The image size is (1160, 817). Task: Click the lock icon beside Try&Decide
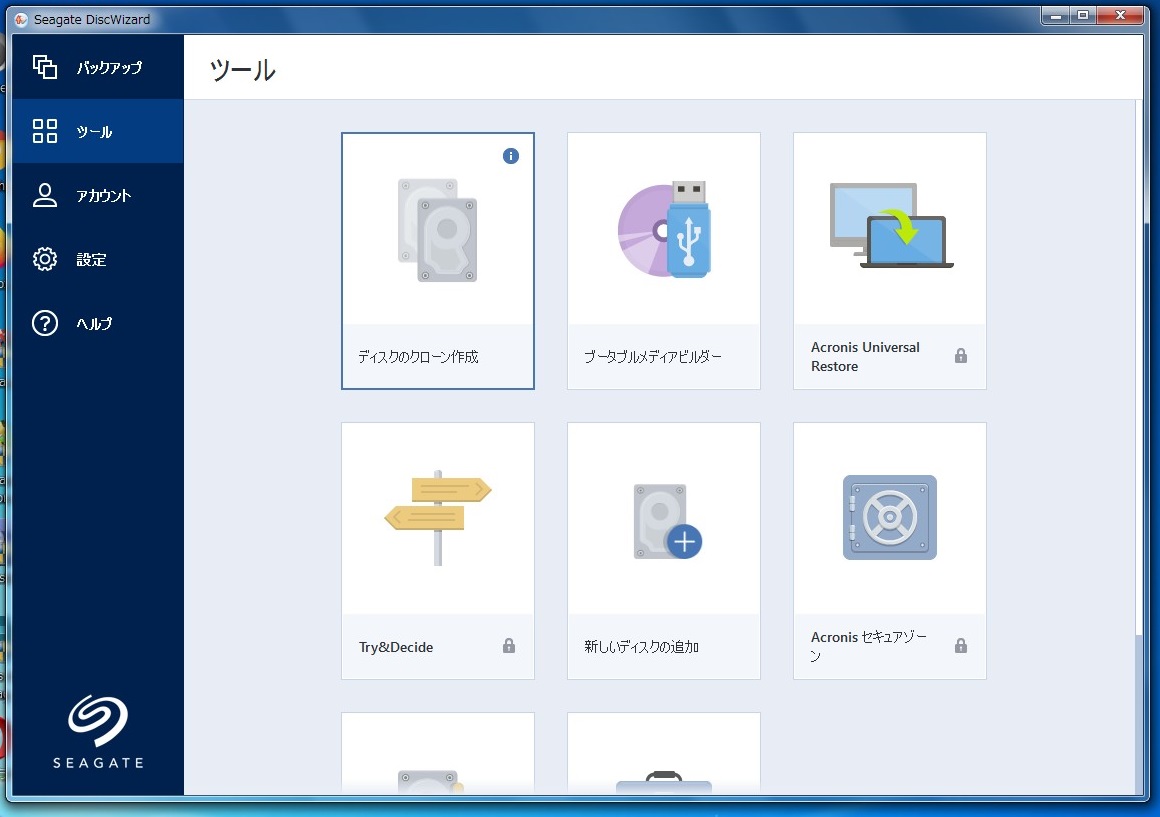tap(509, 646)
